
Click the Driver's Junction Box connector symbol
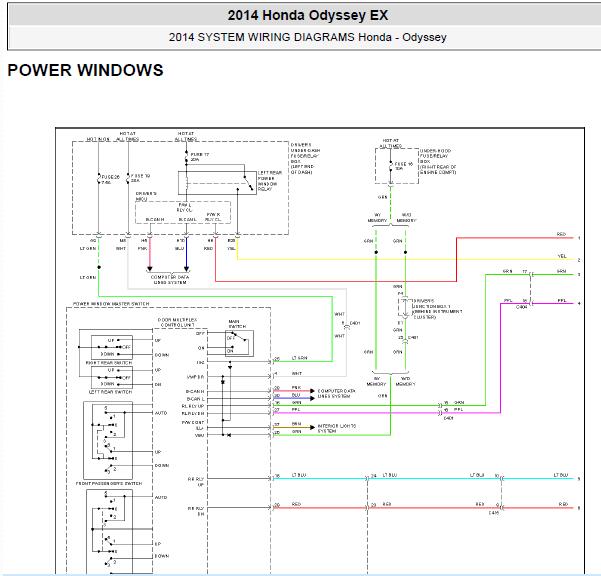[405, 307]
